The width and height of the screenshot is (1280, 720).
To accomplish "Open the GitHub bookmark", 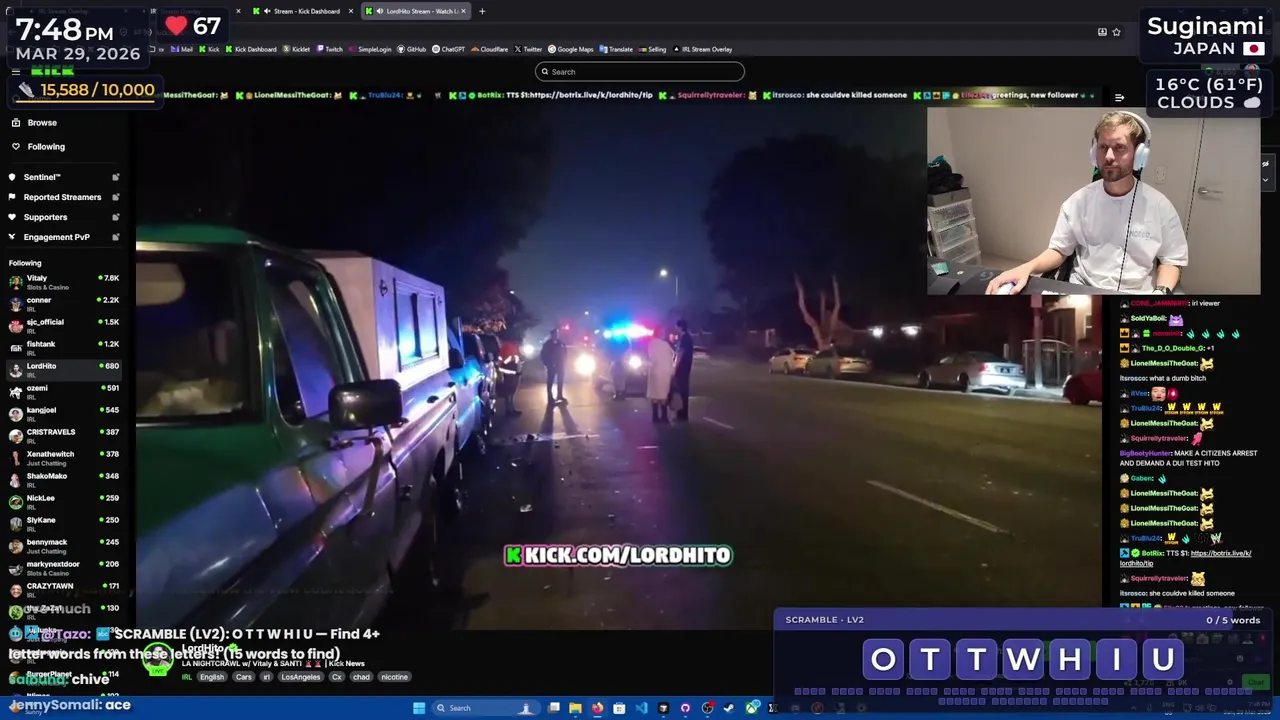I will (412, 49).
